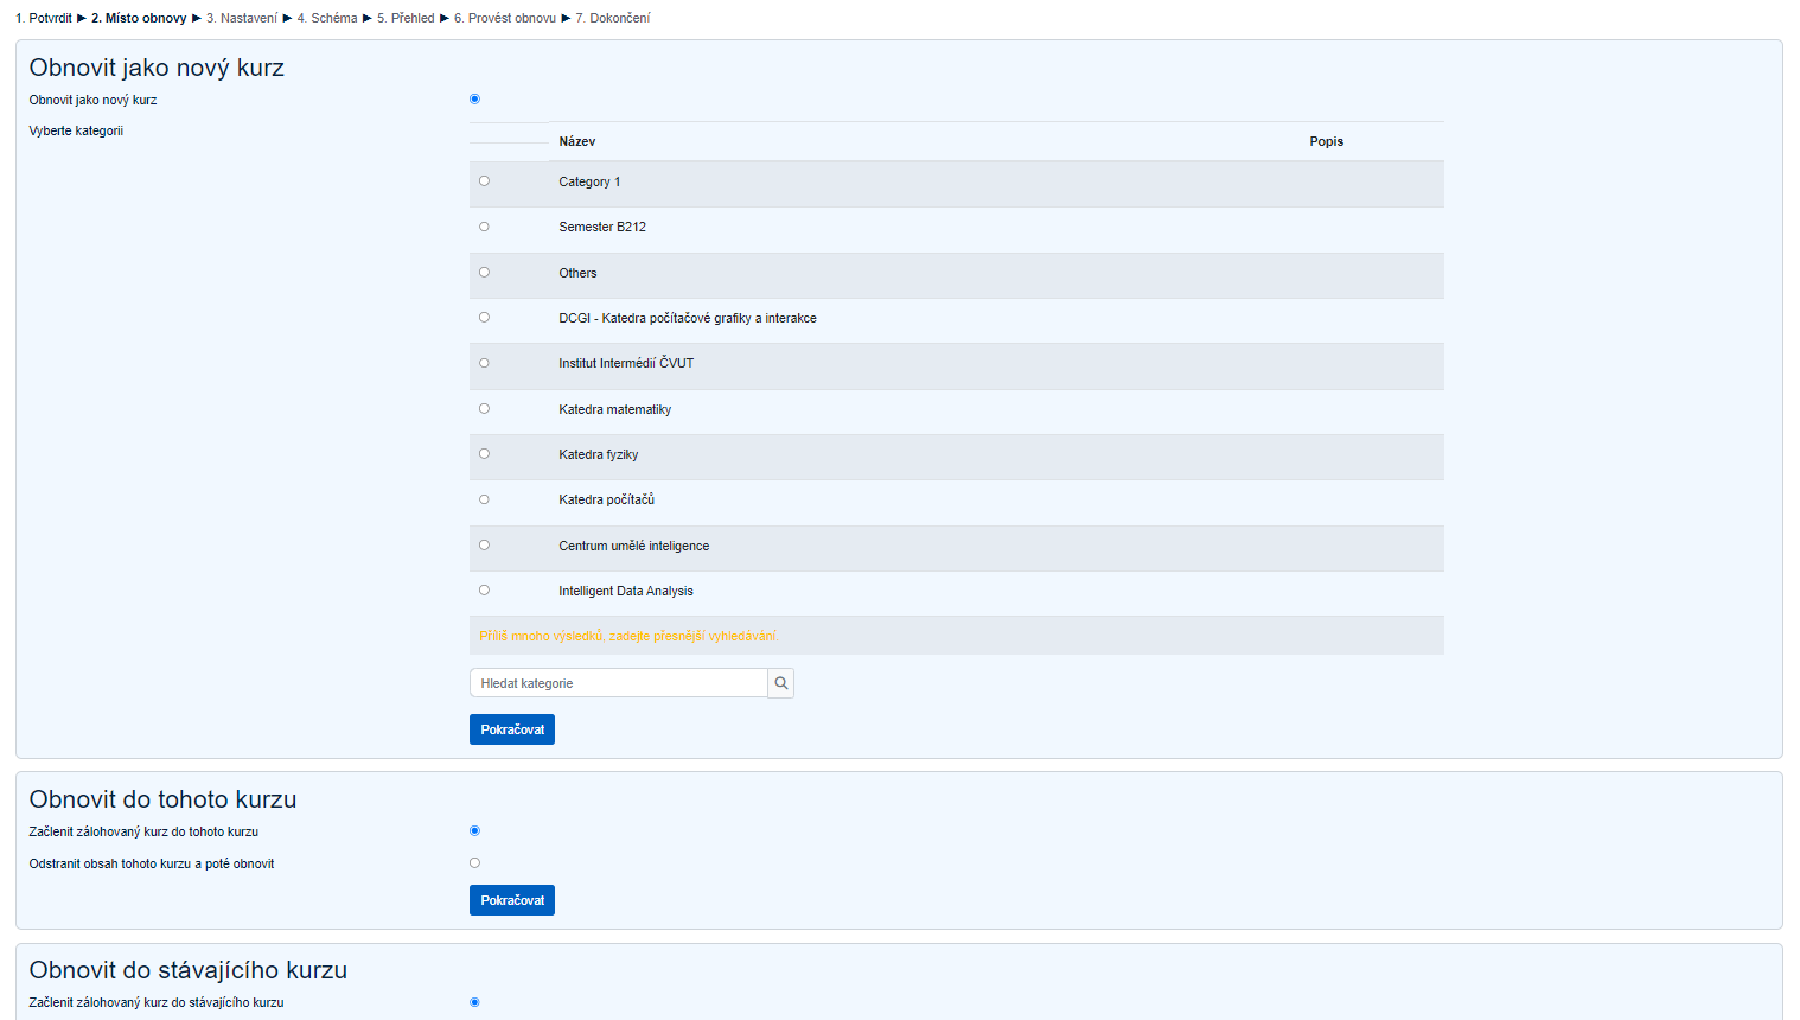Choose Intelligent Data Analysis radio button
The width and height of the screenshot is (1800, 1020).
[x=484, y=590]
